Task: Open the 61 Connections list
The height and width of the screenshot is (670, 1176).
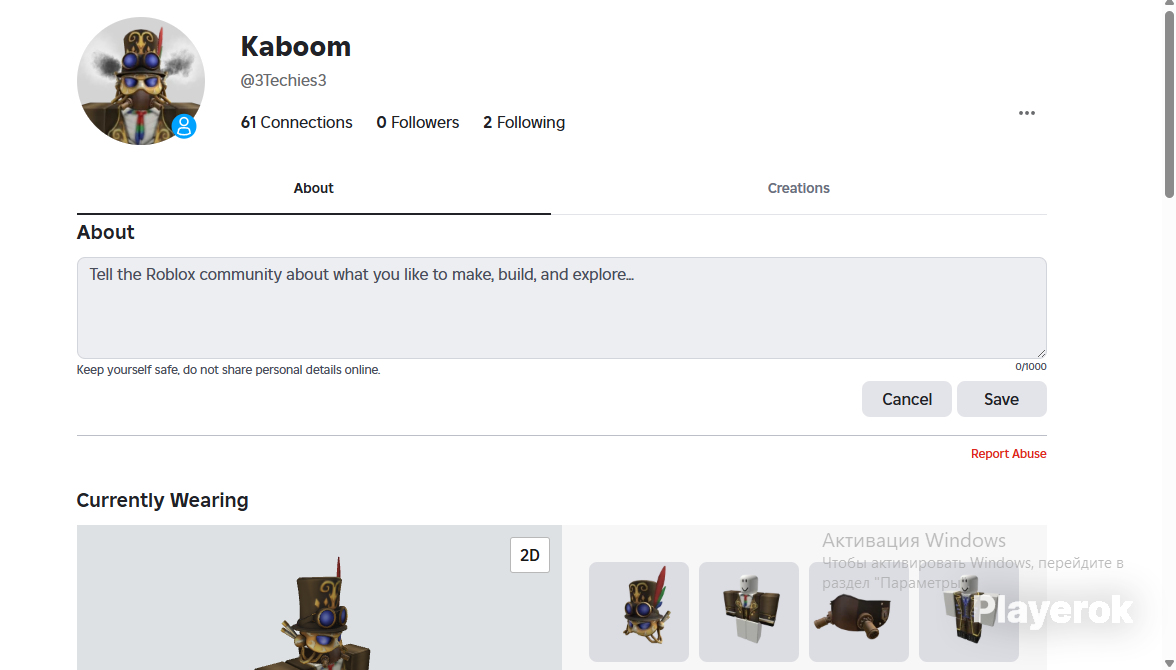Action: click(296, 122)
